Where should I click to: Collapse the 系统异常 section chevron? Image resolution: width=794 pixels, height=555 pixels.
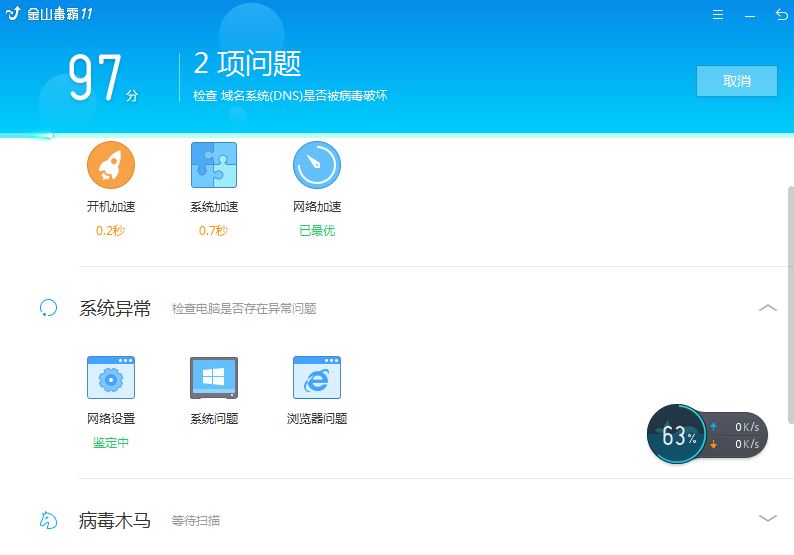click(767, 308)
